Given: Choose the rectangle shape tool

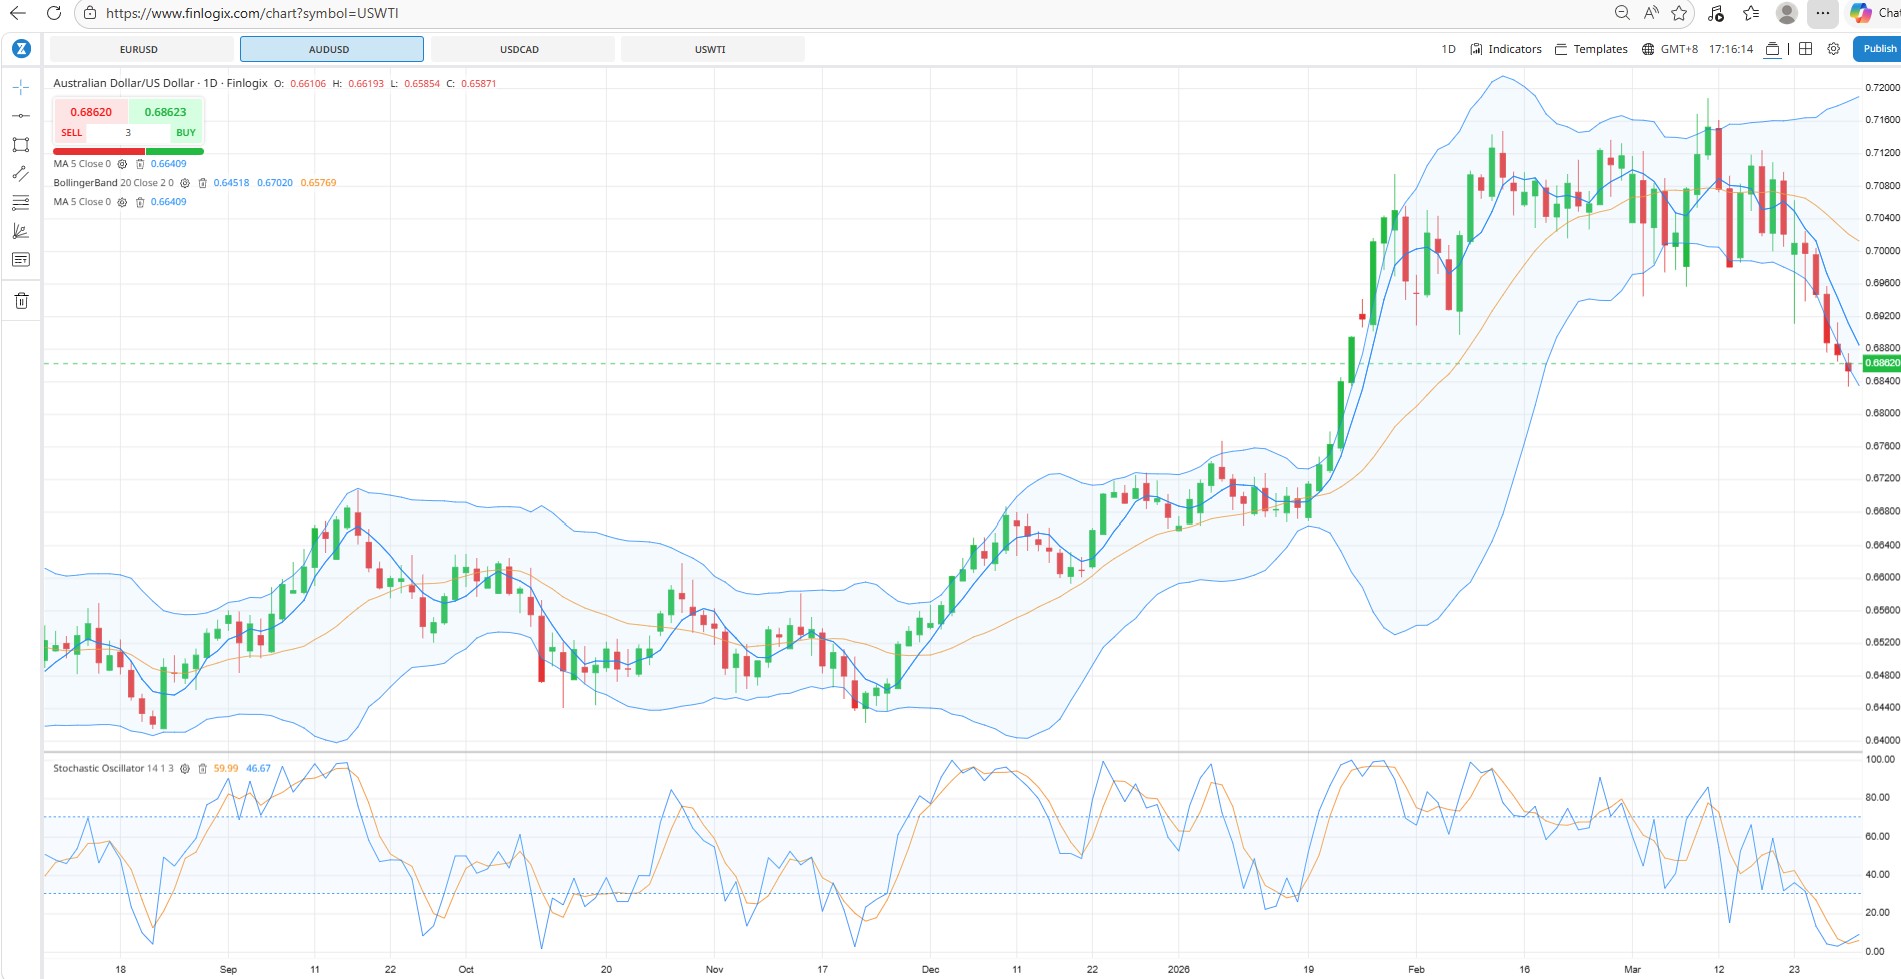Looking at the screenshot, I should (21, 145).
